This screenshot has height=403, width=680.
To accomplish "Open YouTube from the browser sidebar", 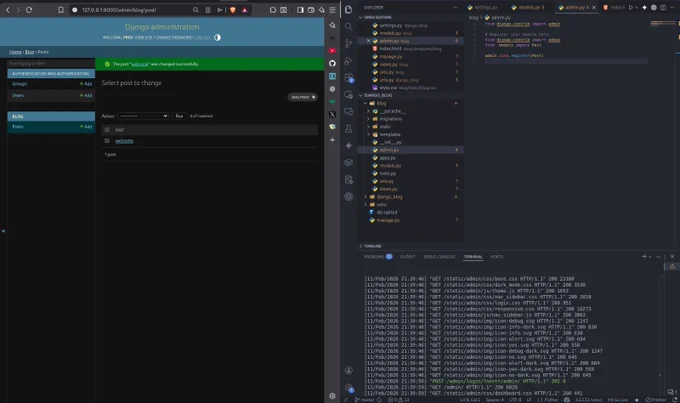I will point(332,51).
